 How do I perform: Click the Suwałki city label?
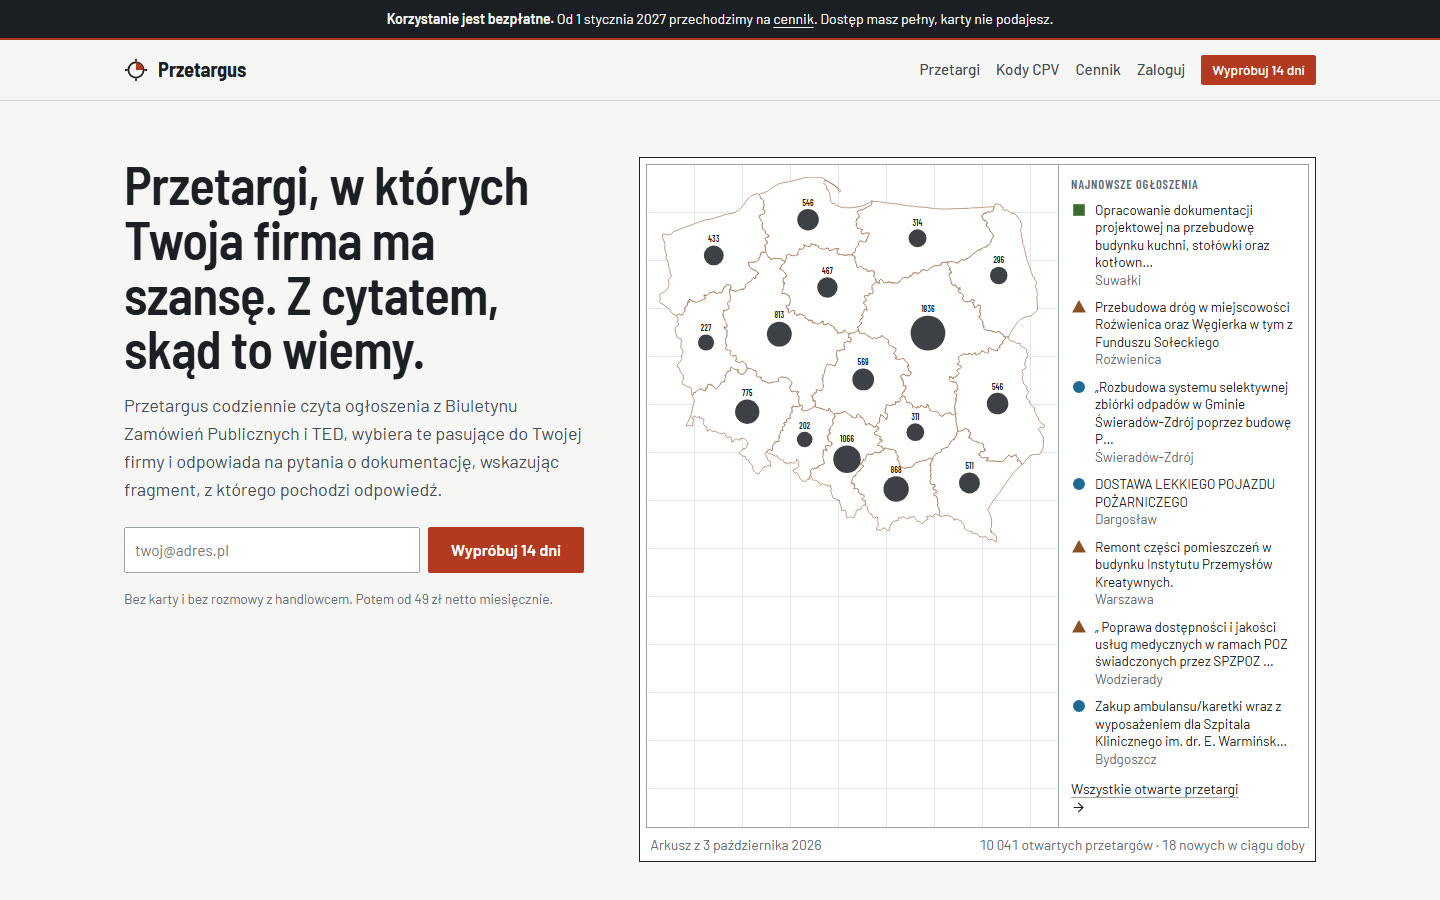coord(1118,280)
